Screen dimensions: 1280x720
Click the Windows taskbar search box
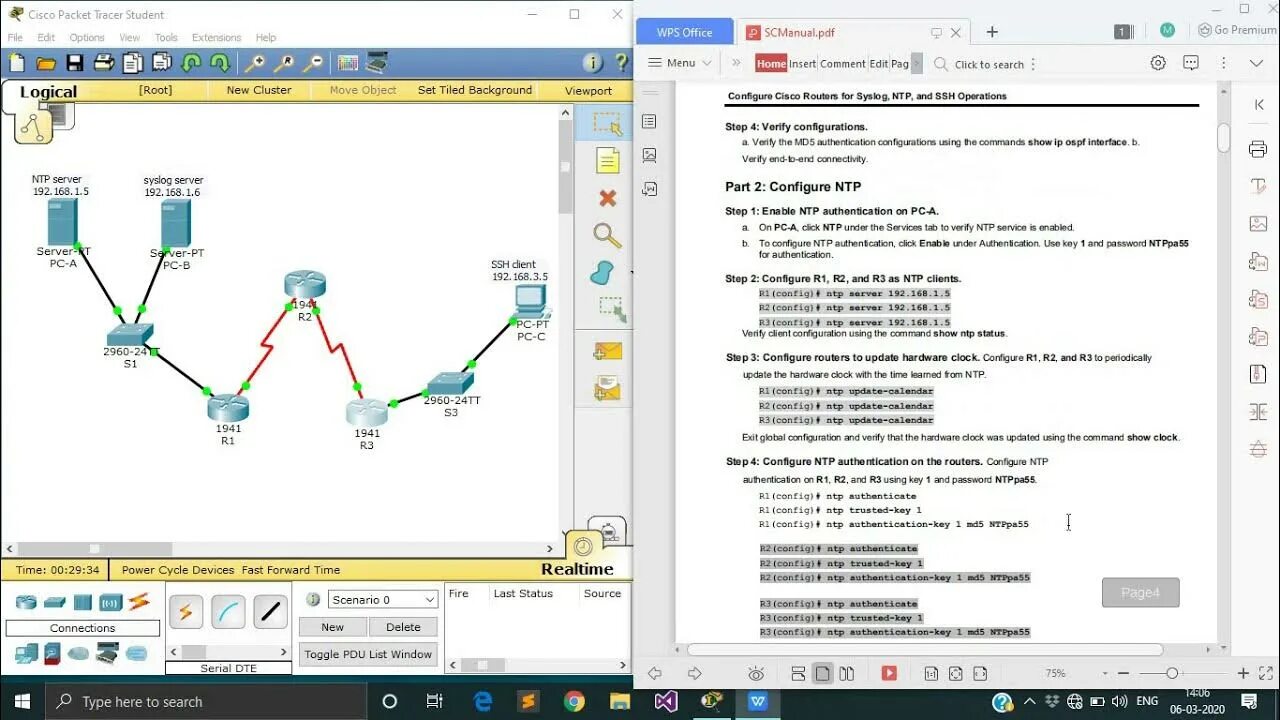206,701
